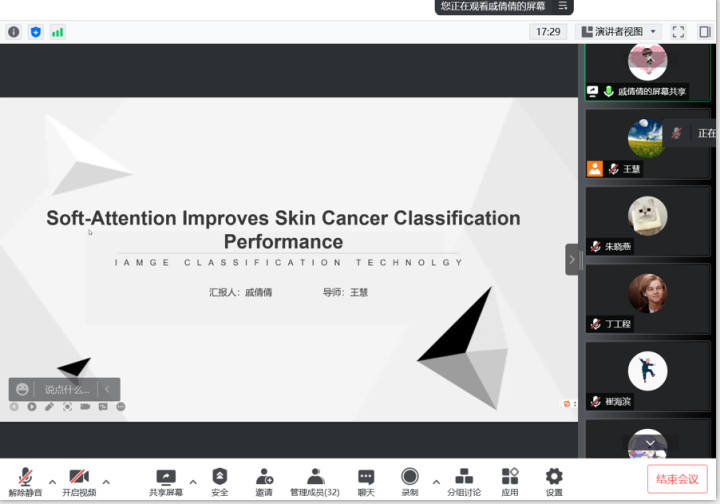Open menu beside screen-viewing notice

[563, 6]
